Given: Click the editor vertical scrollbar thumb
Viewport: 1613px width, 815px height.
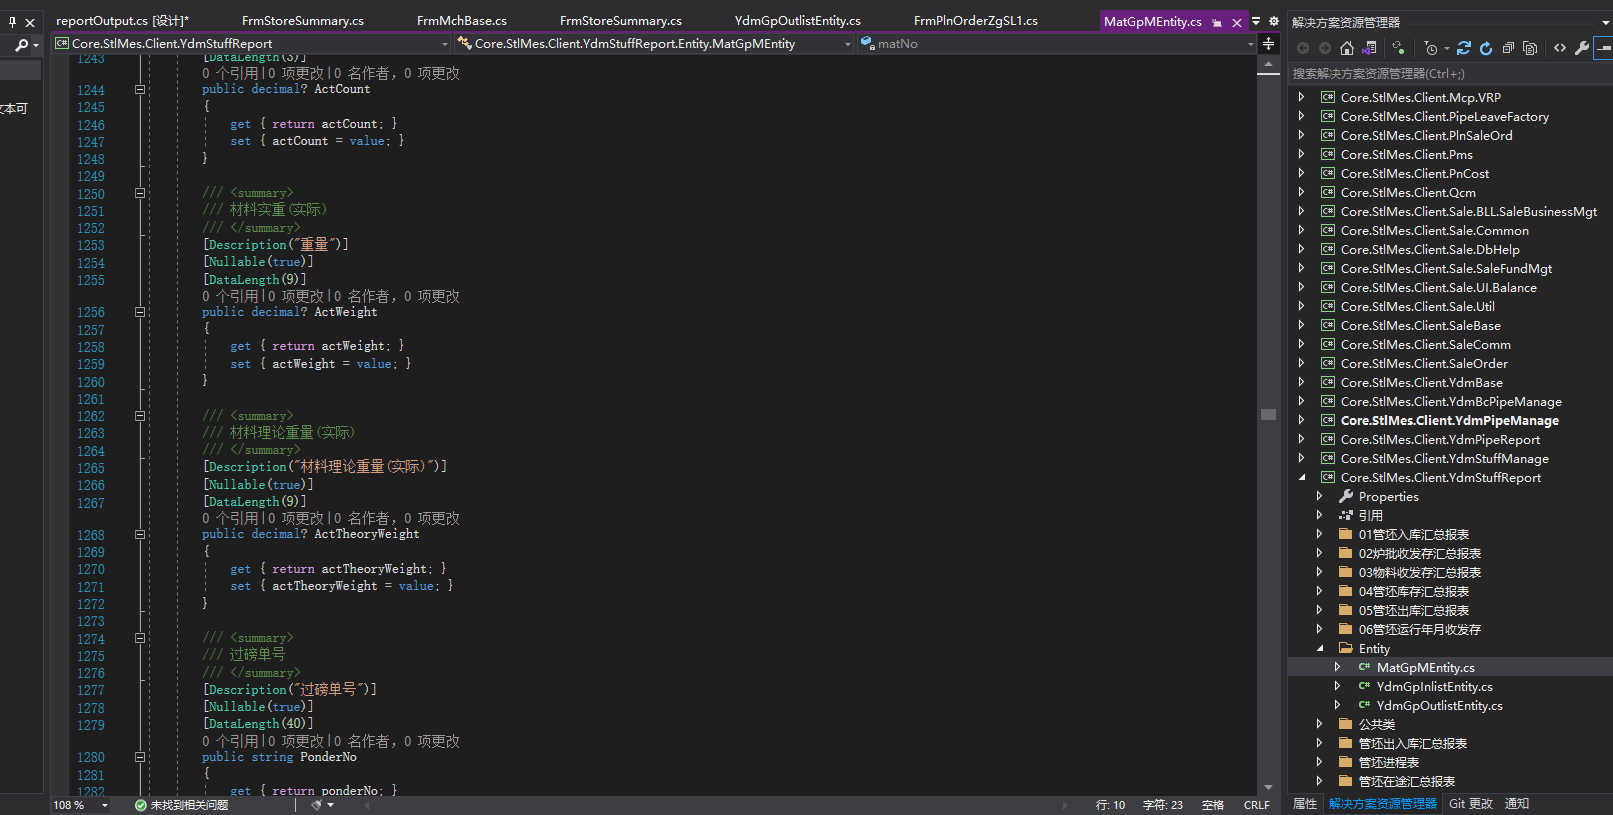Looking at the screenshot, I should [x=1268, y=414].
